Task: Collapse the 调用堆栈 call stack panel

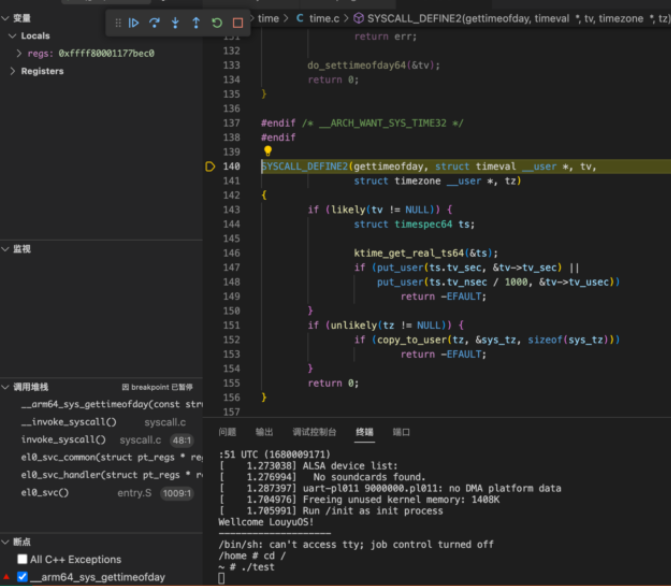Action: (x=6, y=387)
